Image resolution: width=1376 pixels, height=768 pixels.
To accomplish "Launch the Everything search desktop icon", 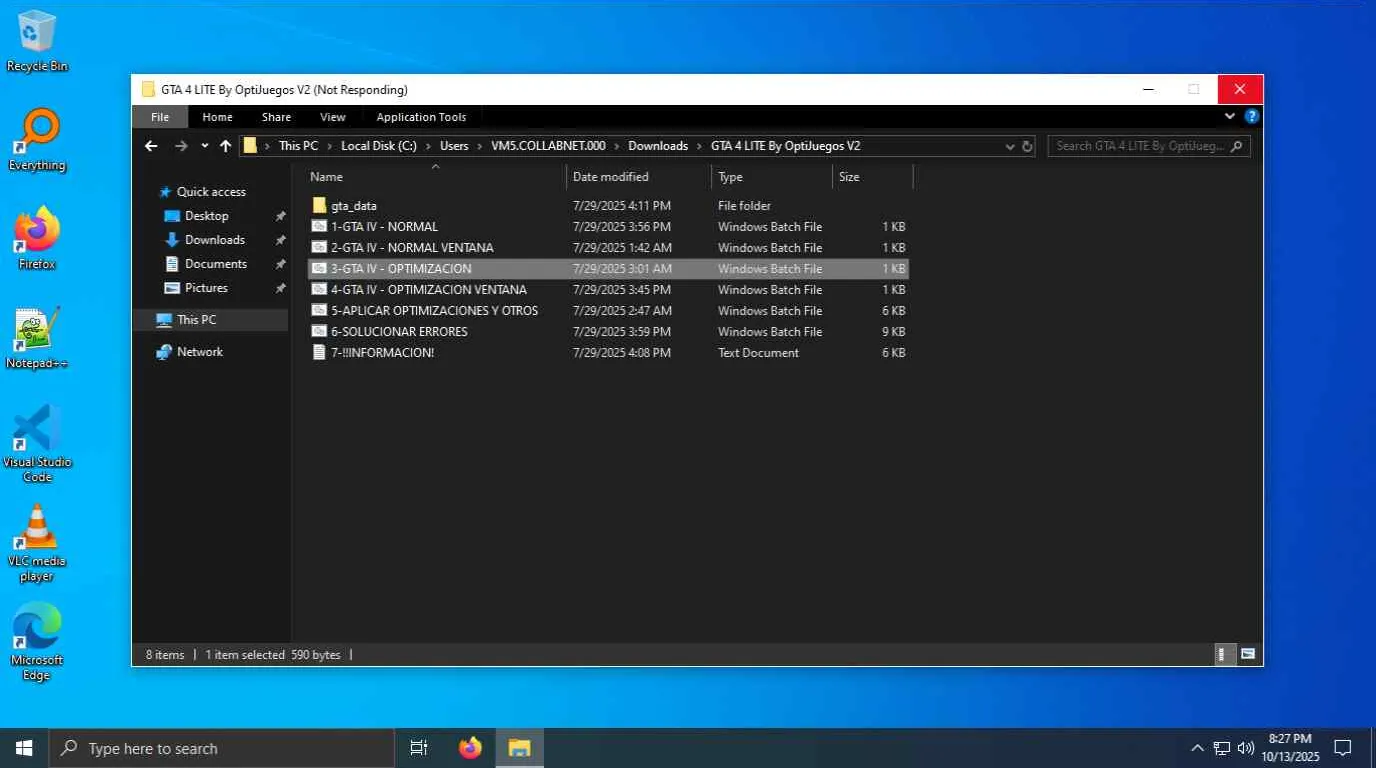I will pos(37,141).
